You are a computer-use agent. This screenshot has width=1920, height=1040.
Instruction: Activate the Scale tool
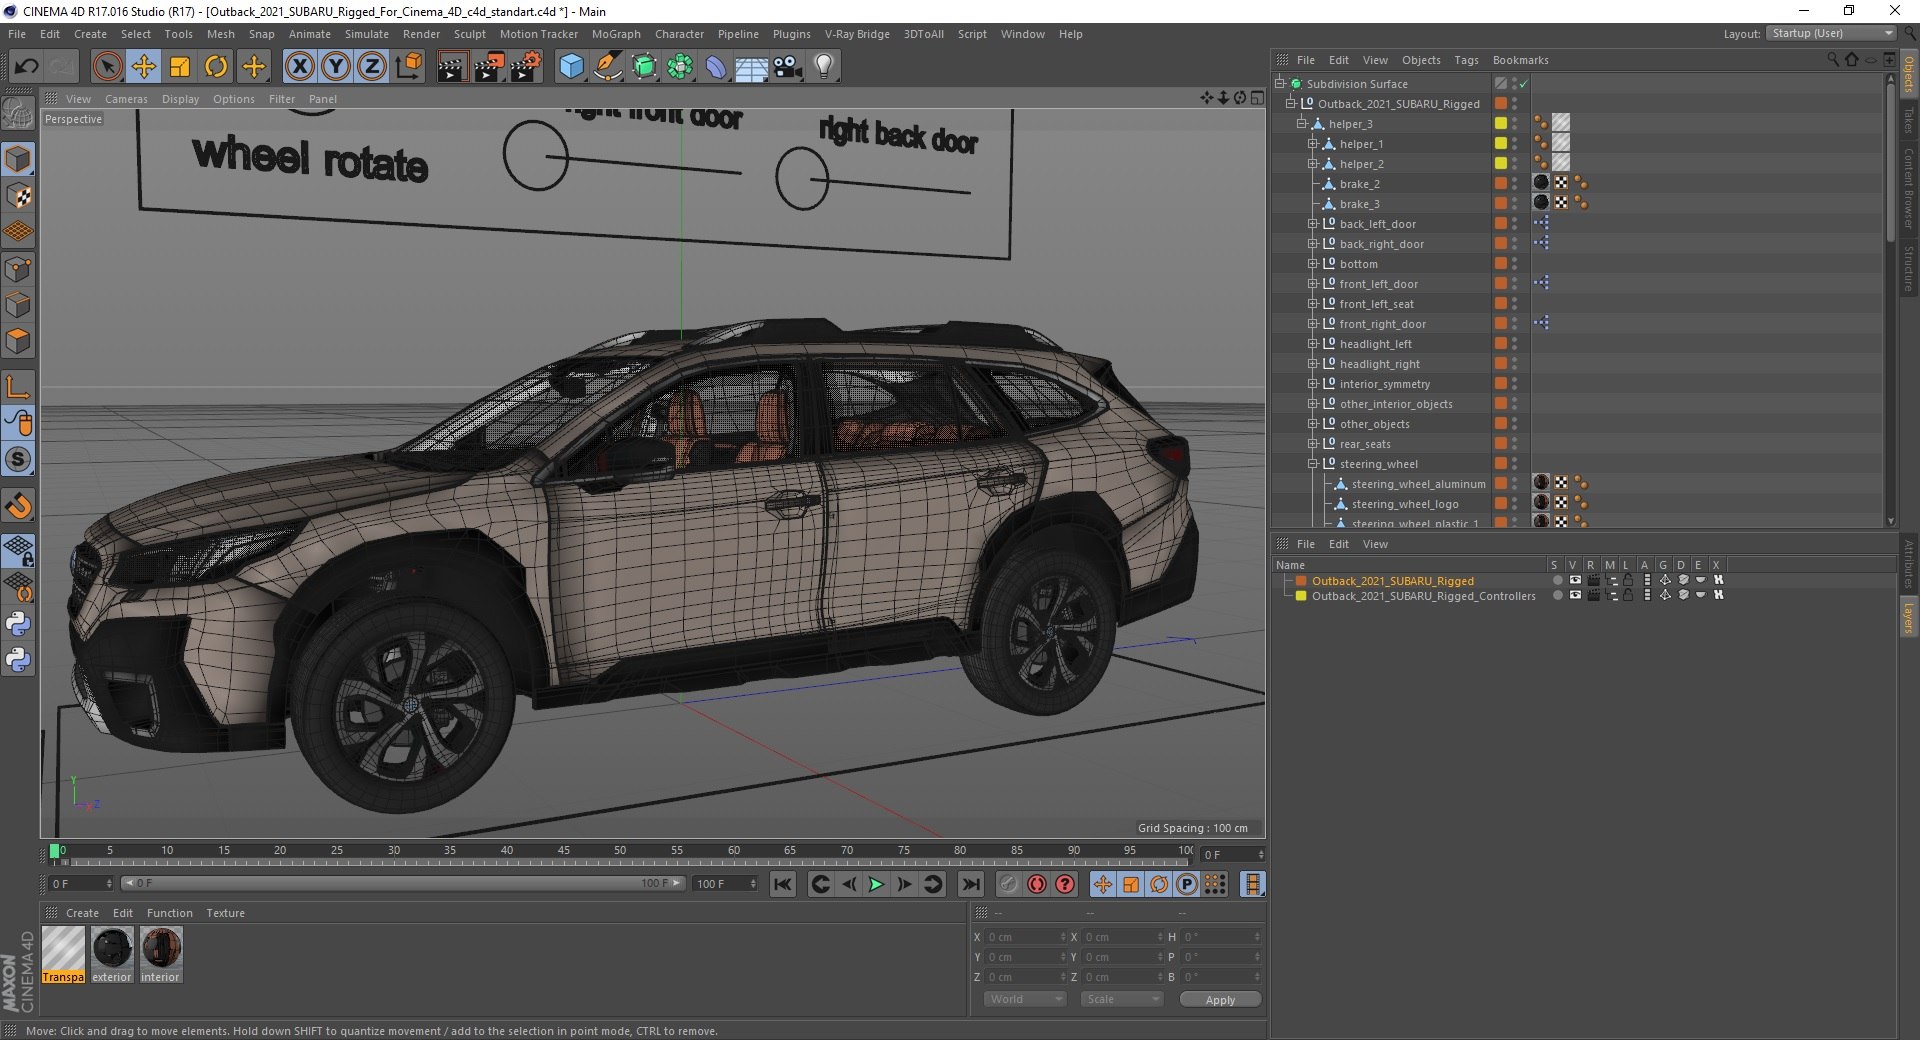(180, 67)
